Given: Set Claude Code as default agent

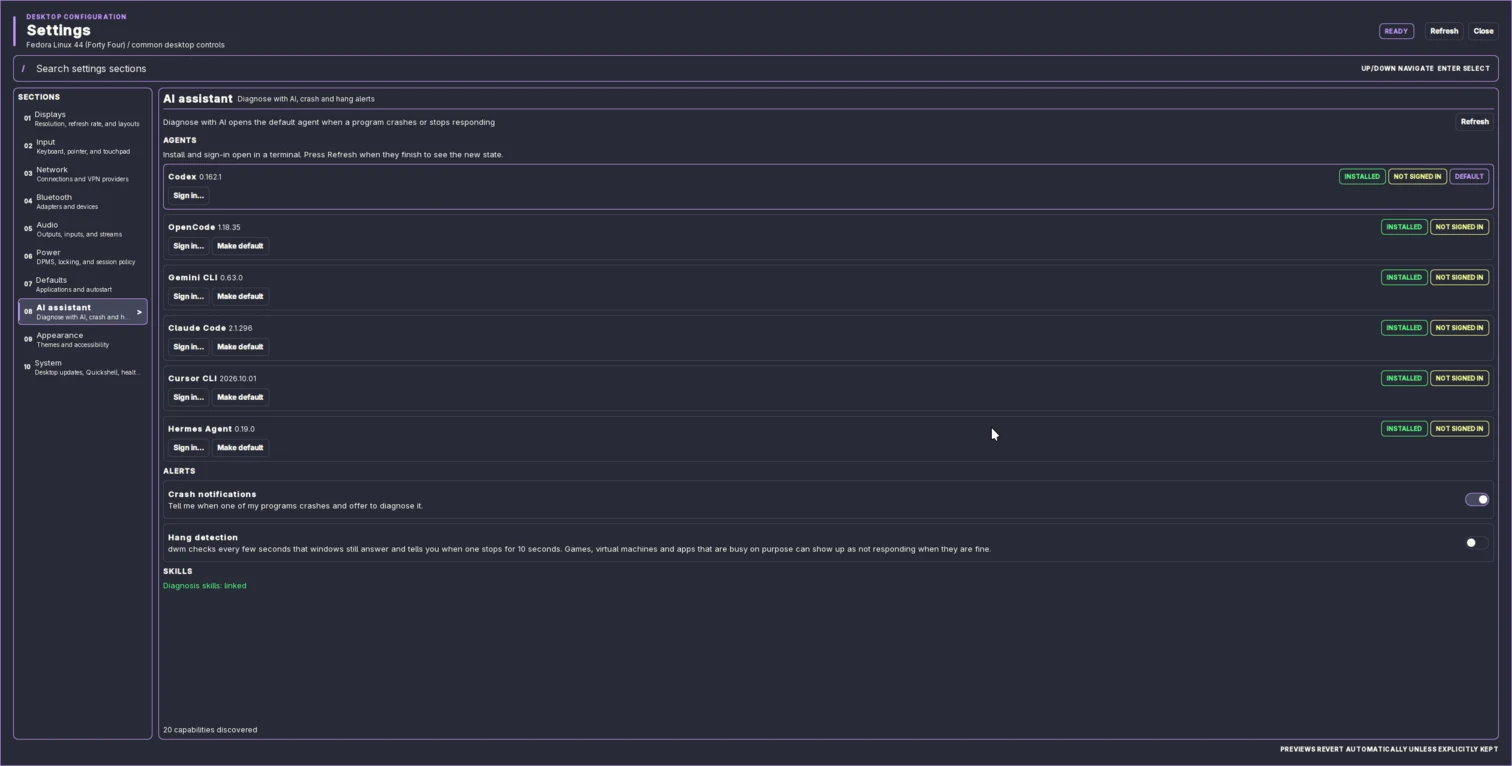Looking at the screenshot, I should click(240, 347).
